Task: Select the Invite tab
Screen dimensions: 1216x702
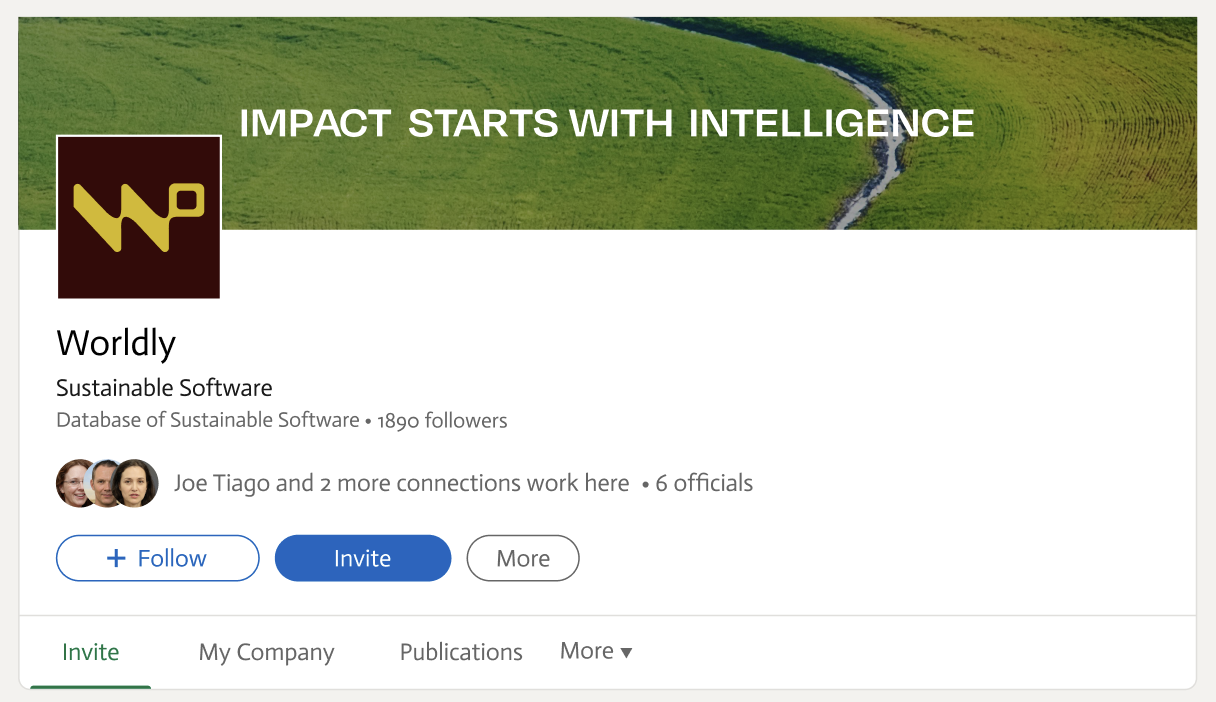Action: pyautogui.click(x=91, y=652)
